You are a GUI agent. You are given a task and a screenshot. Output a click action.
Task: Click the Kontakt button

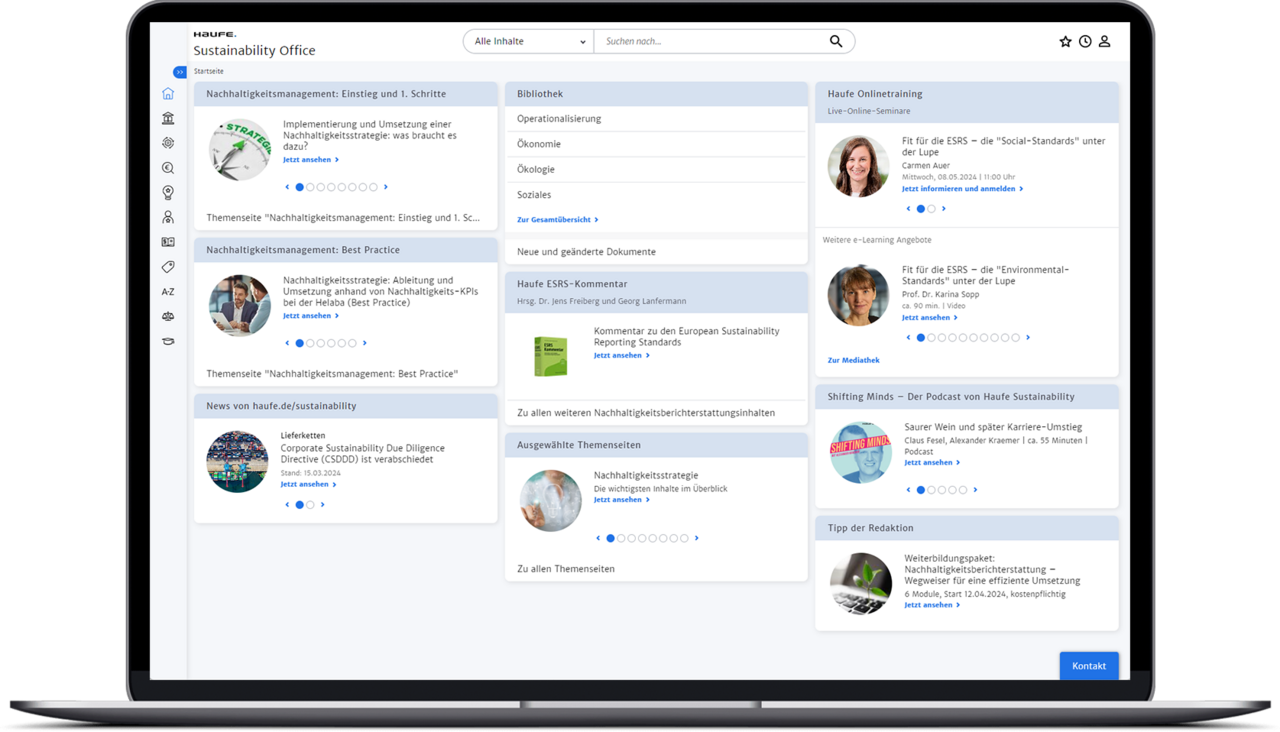click(1089, 666)
